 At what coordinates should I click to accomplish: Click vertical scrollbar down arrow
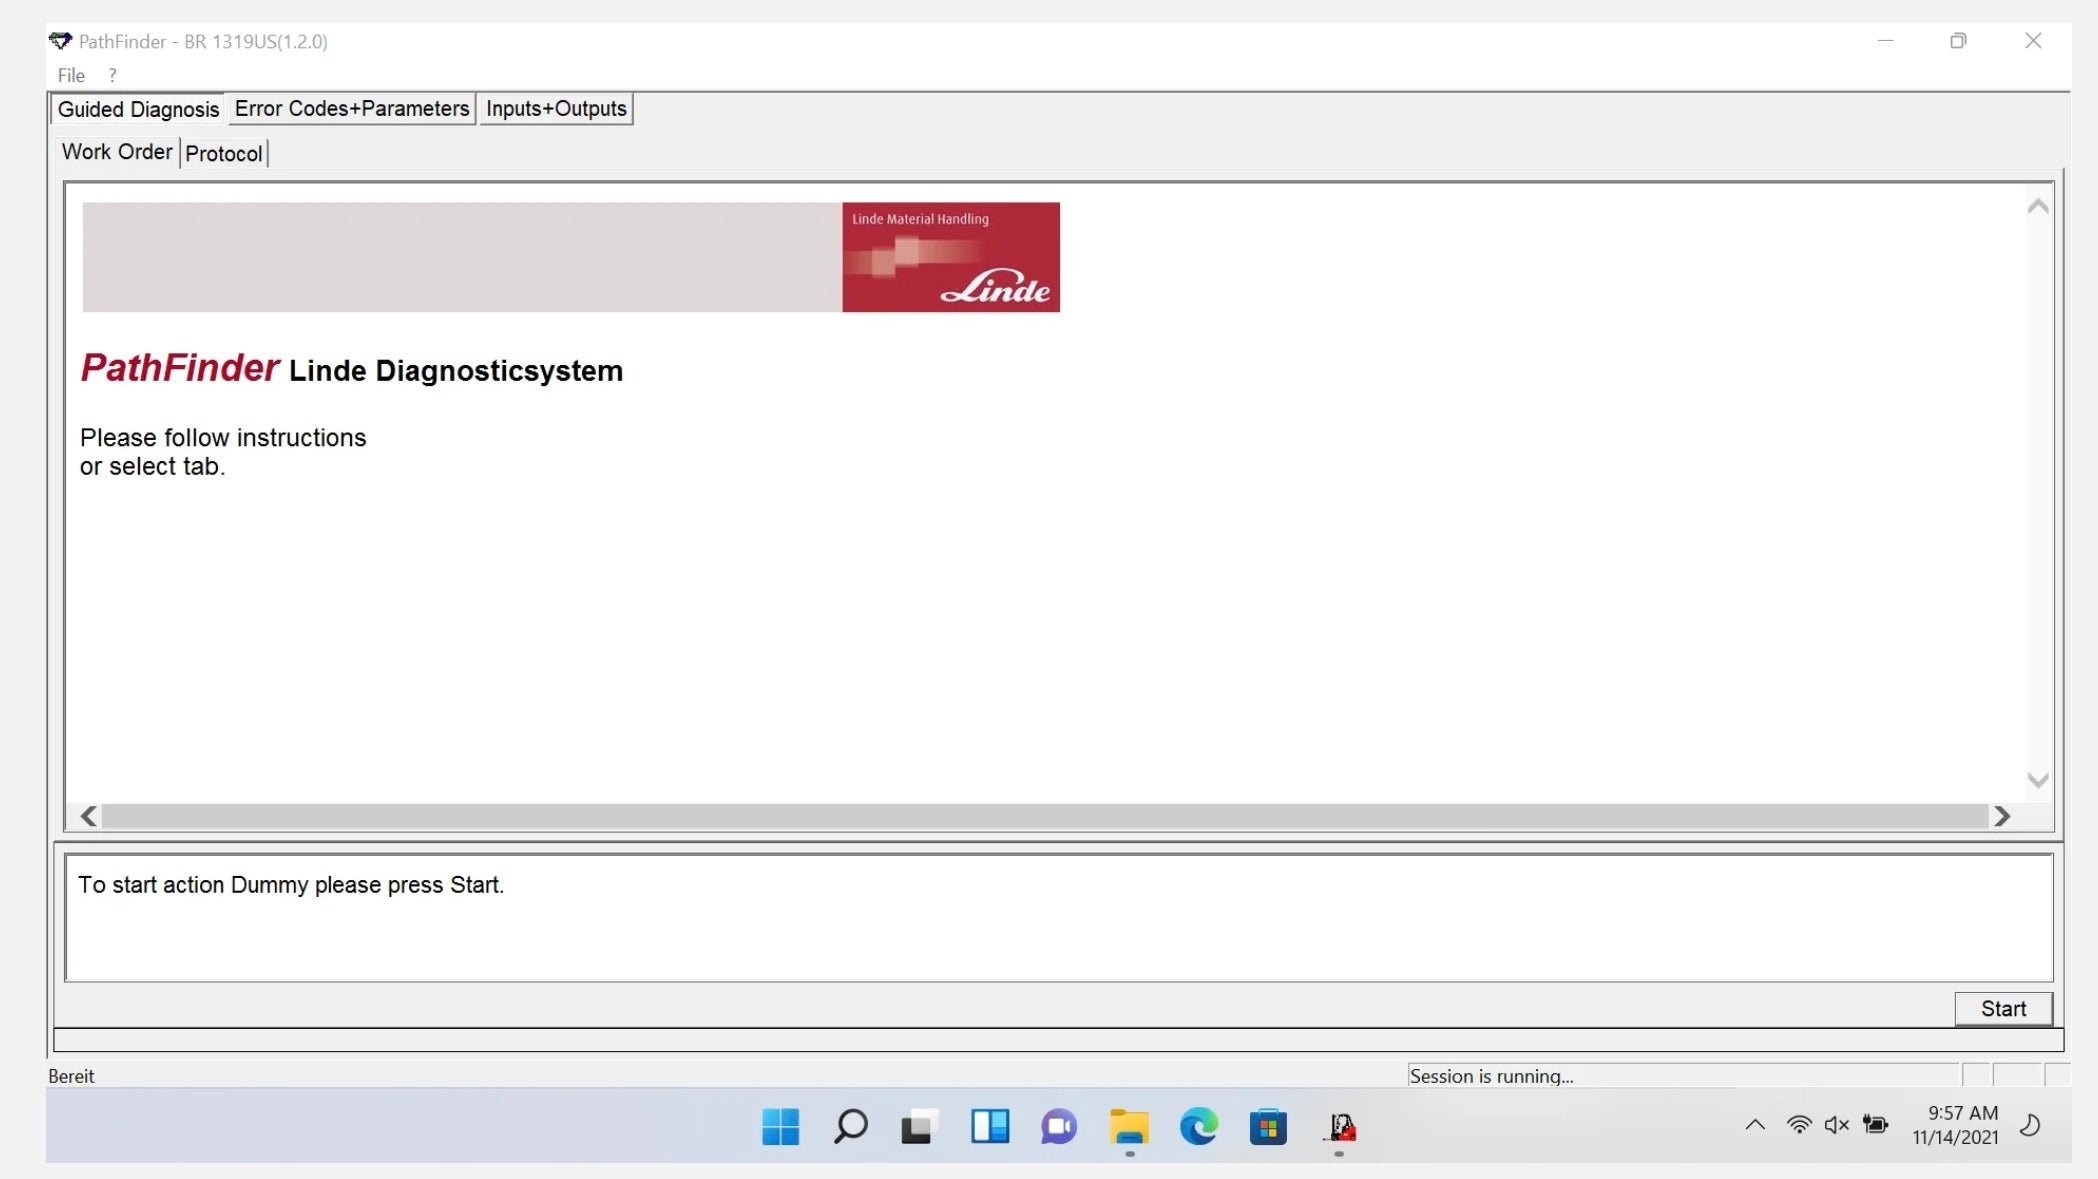coord(2038,780)
